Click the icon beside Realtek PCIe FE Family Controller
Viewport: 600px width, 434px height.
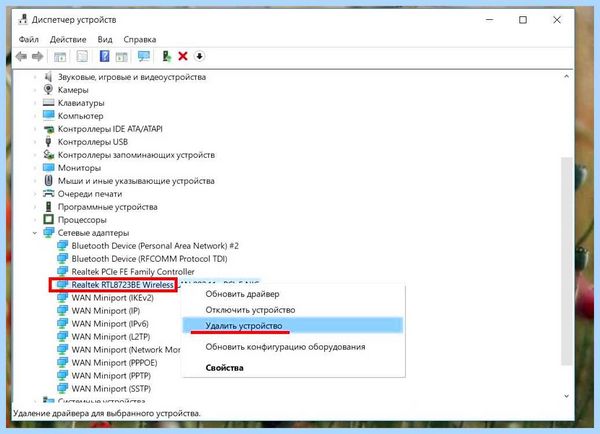[x=62, y=271]
